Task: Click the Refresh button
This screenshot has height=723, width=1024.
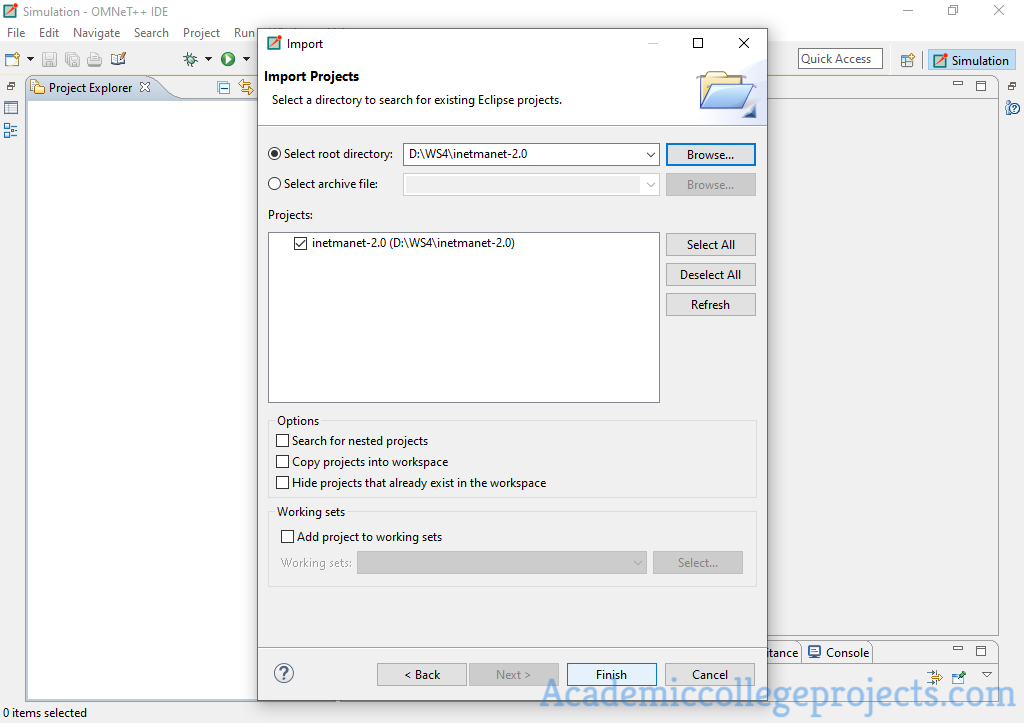Action: (x=711, y=305)
